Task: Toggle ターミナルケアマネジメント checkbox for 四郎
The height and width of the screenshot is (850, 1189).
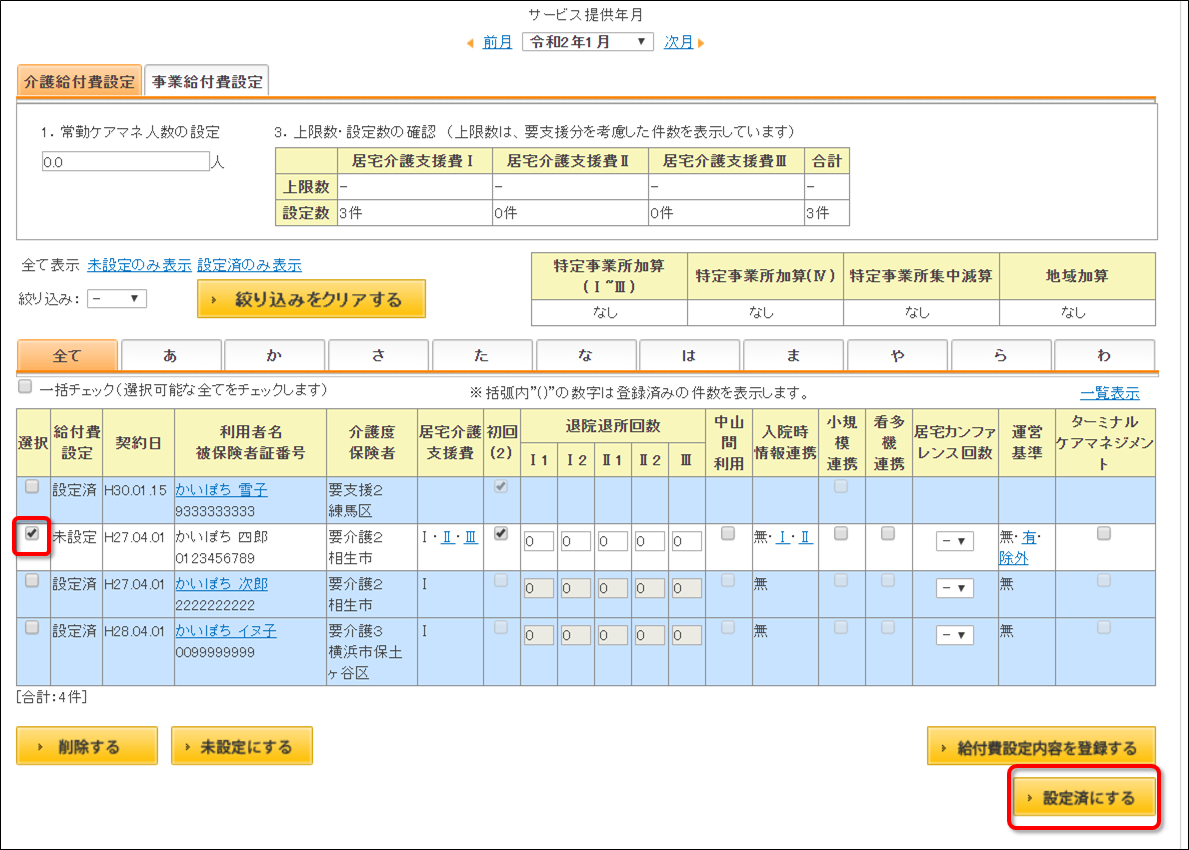Action: 1104,534
